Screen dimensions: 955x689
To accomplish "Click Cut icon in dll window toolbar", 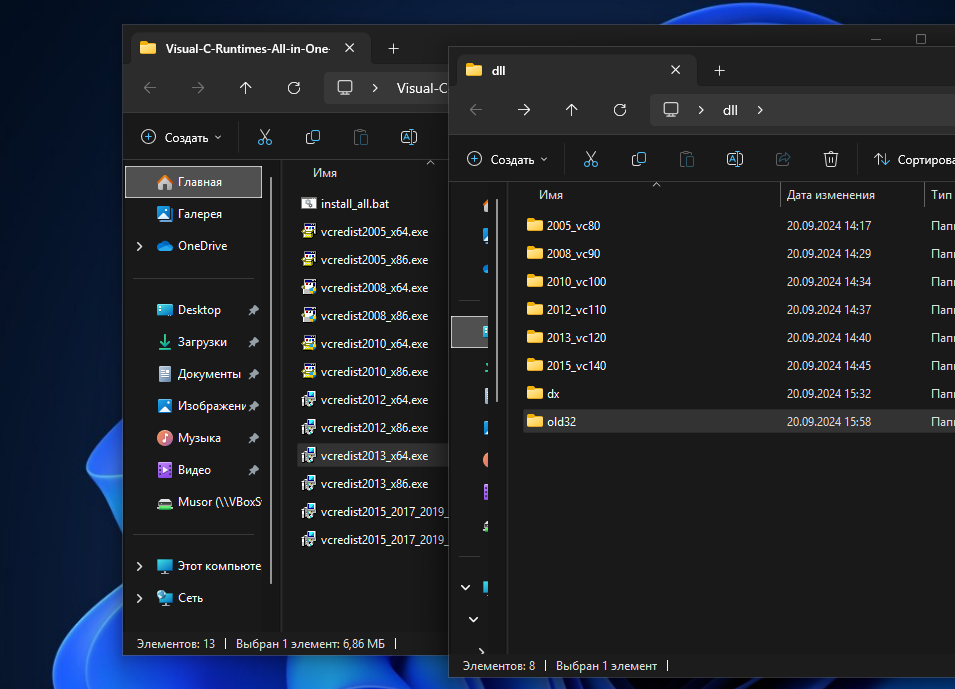I will 590,160.
